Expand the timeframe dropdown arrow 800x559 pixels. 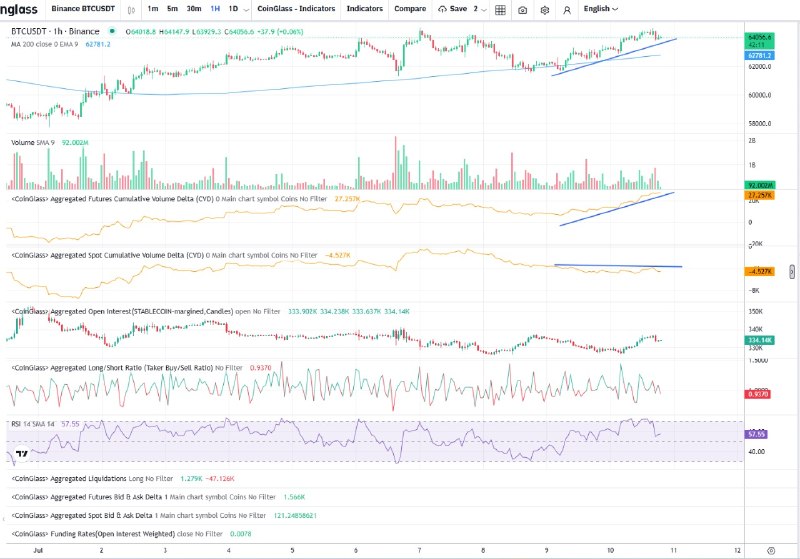coord(246,10)
